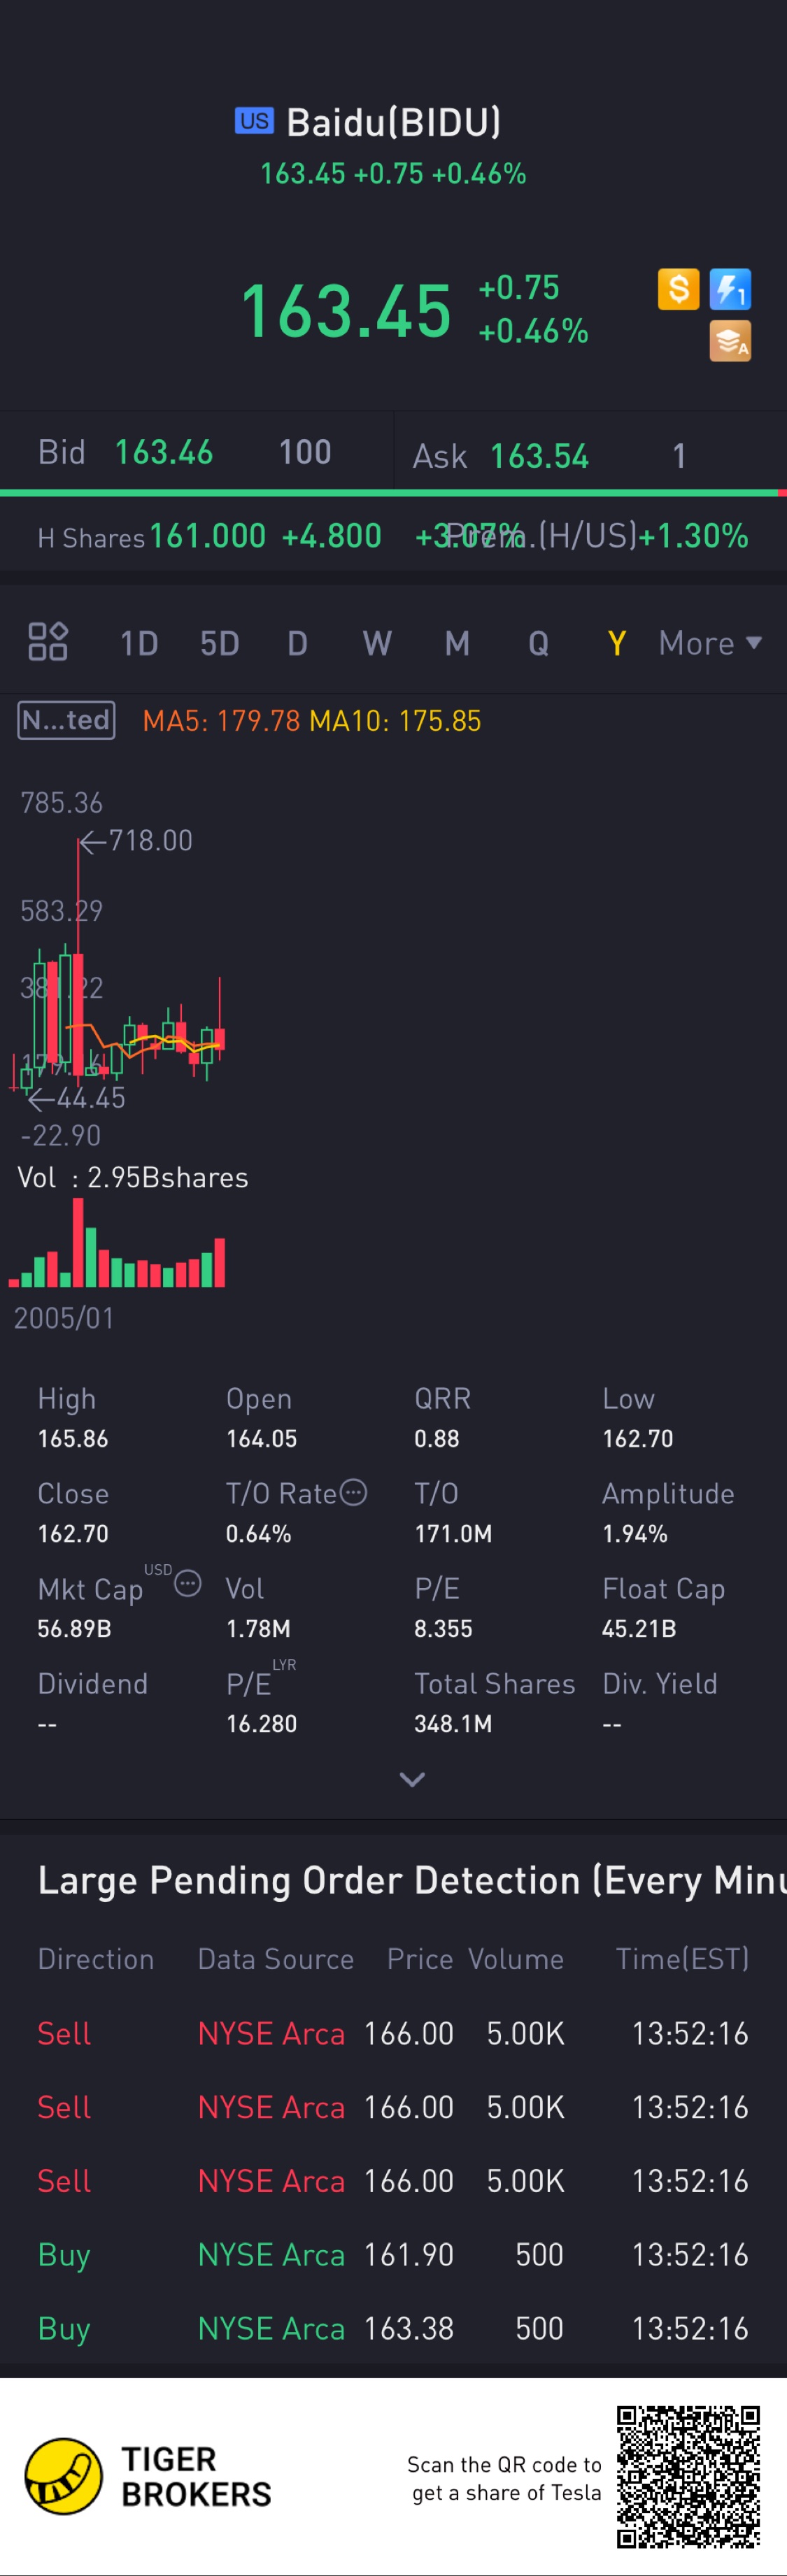Viewport: 787px width, 2576px height.
Task: Tap the Tiger Brokers logo
Action: (x=64, y=2476)
